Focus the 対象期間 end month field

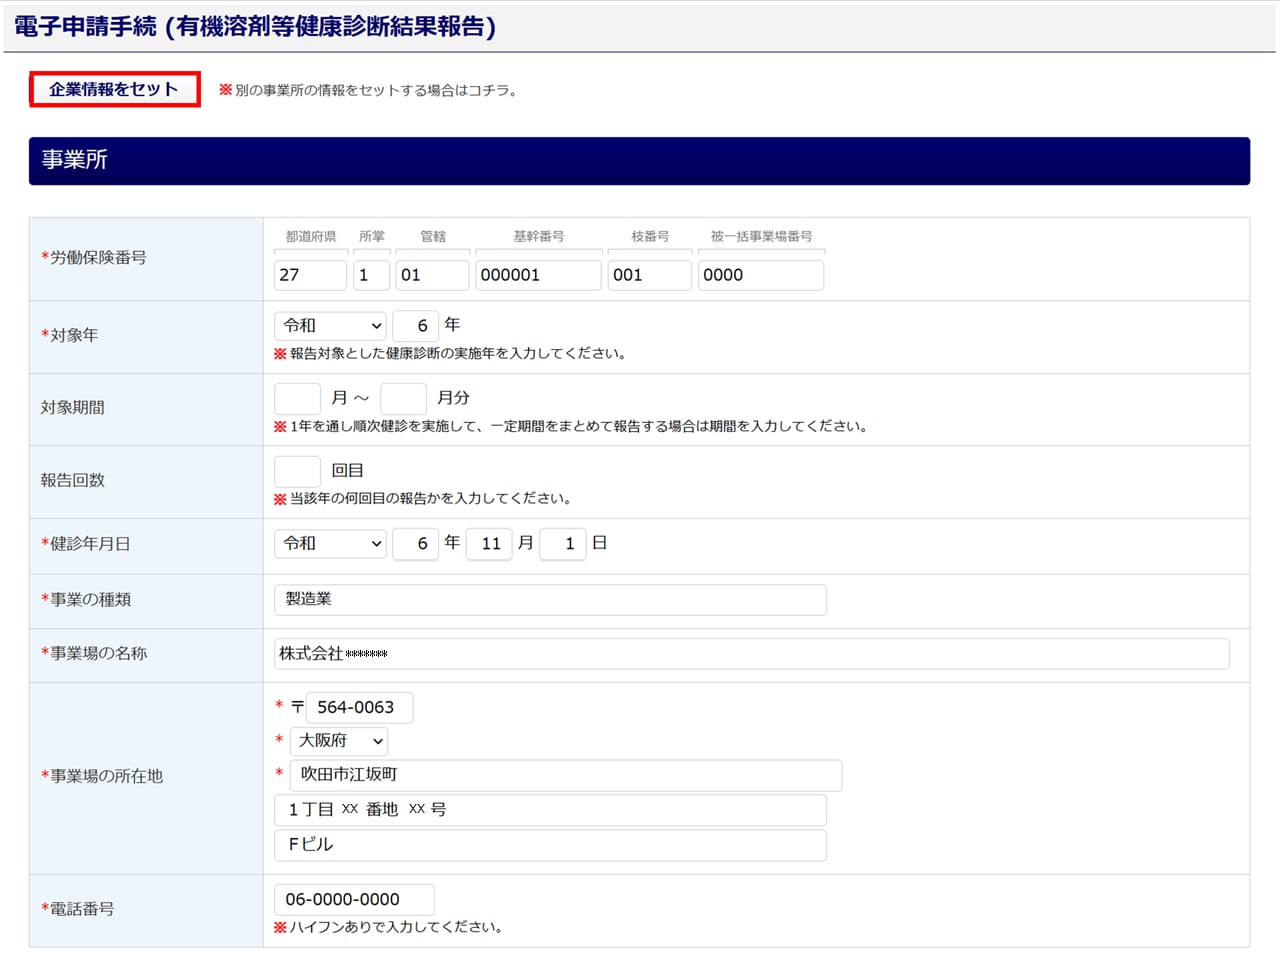(404, 398)
